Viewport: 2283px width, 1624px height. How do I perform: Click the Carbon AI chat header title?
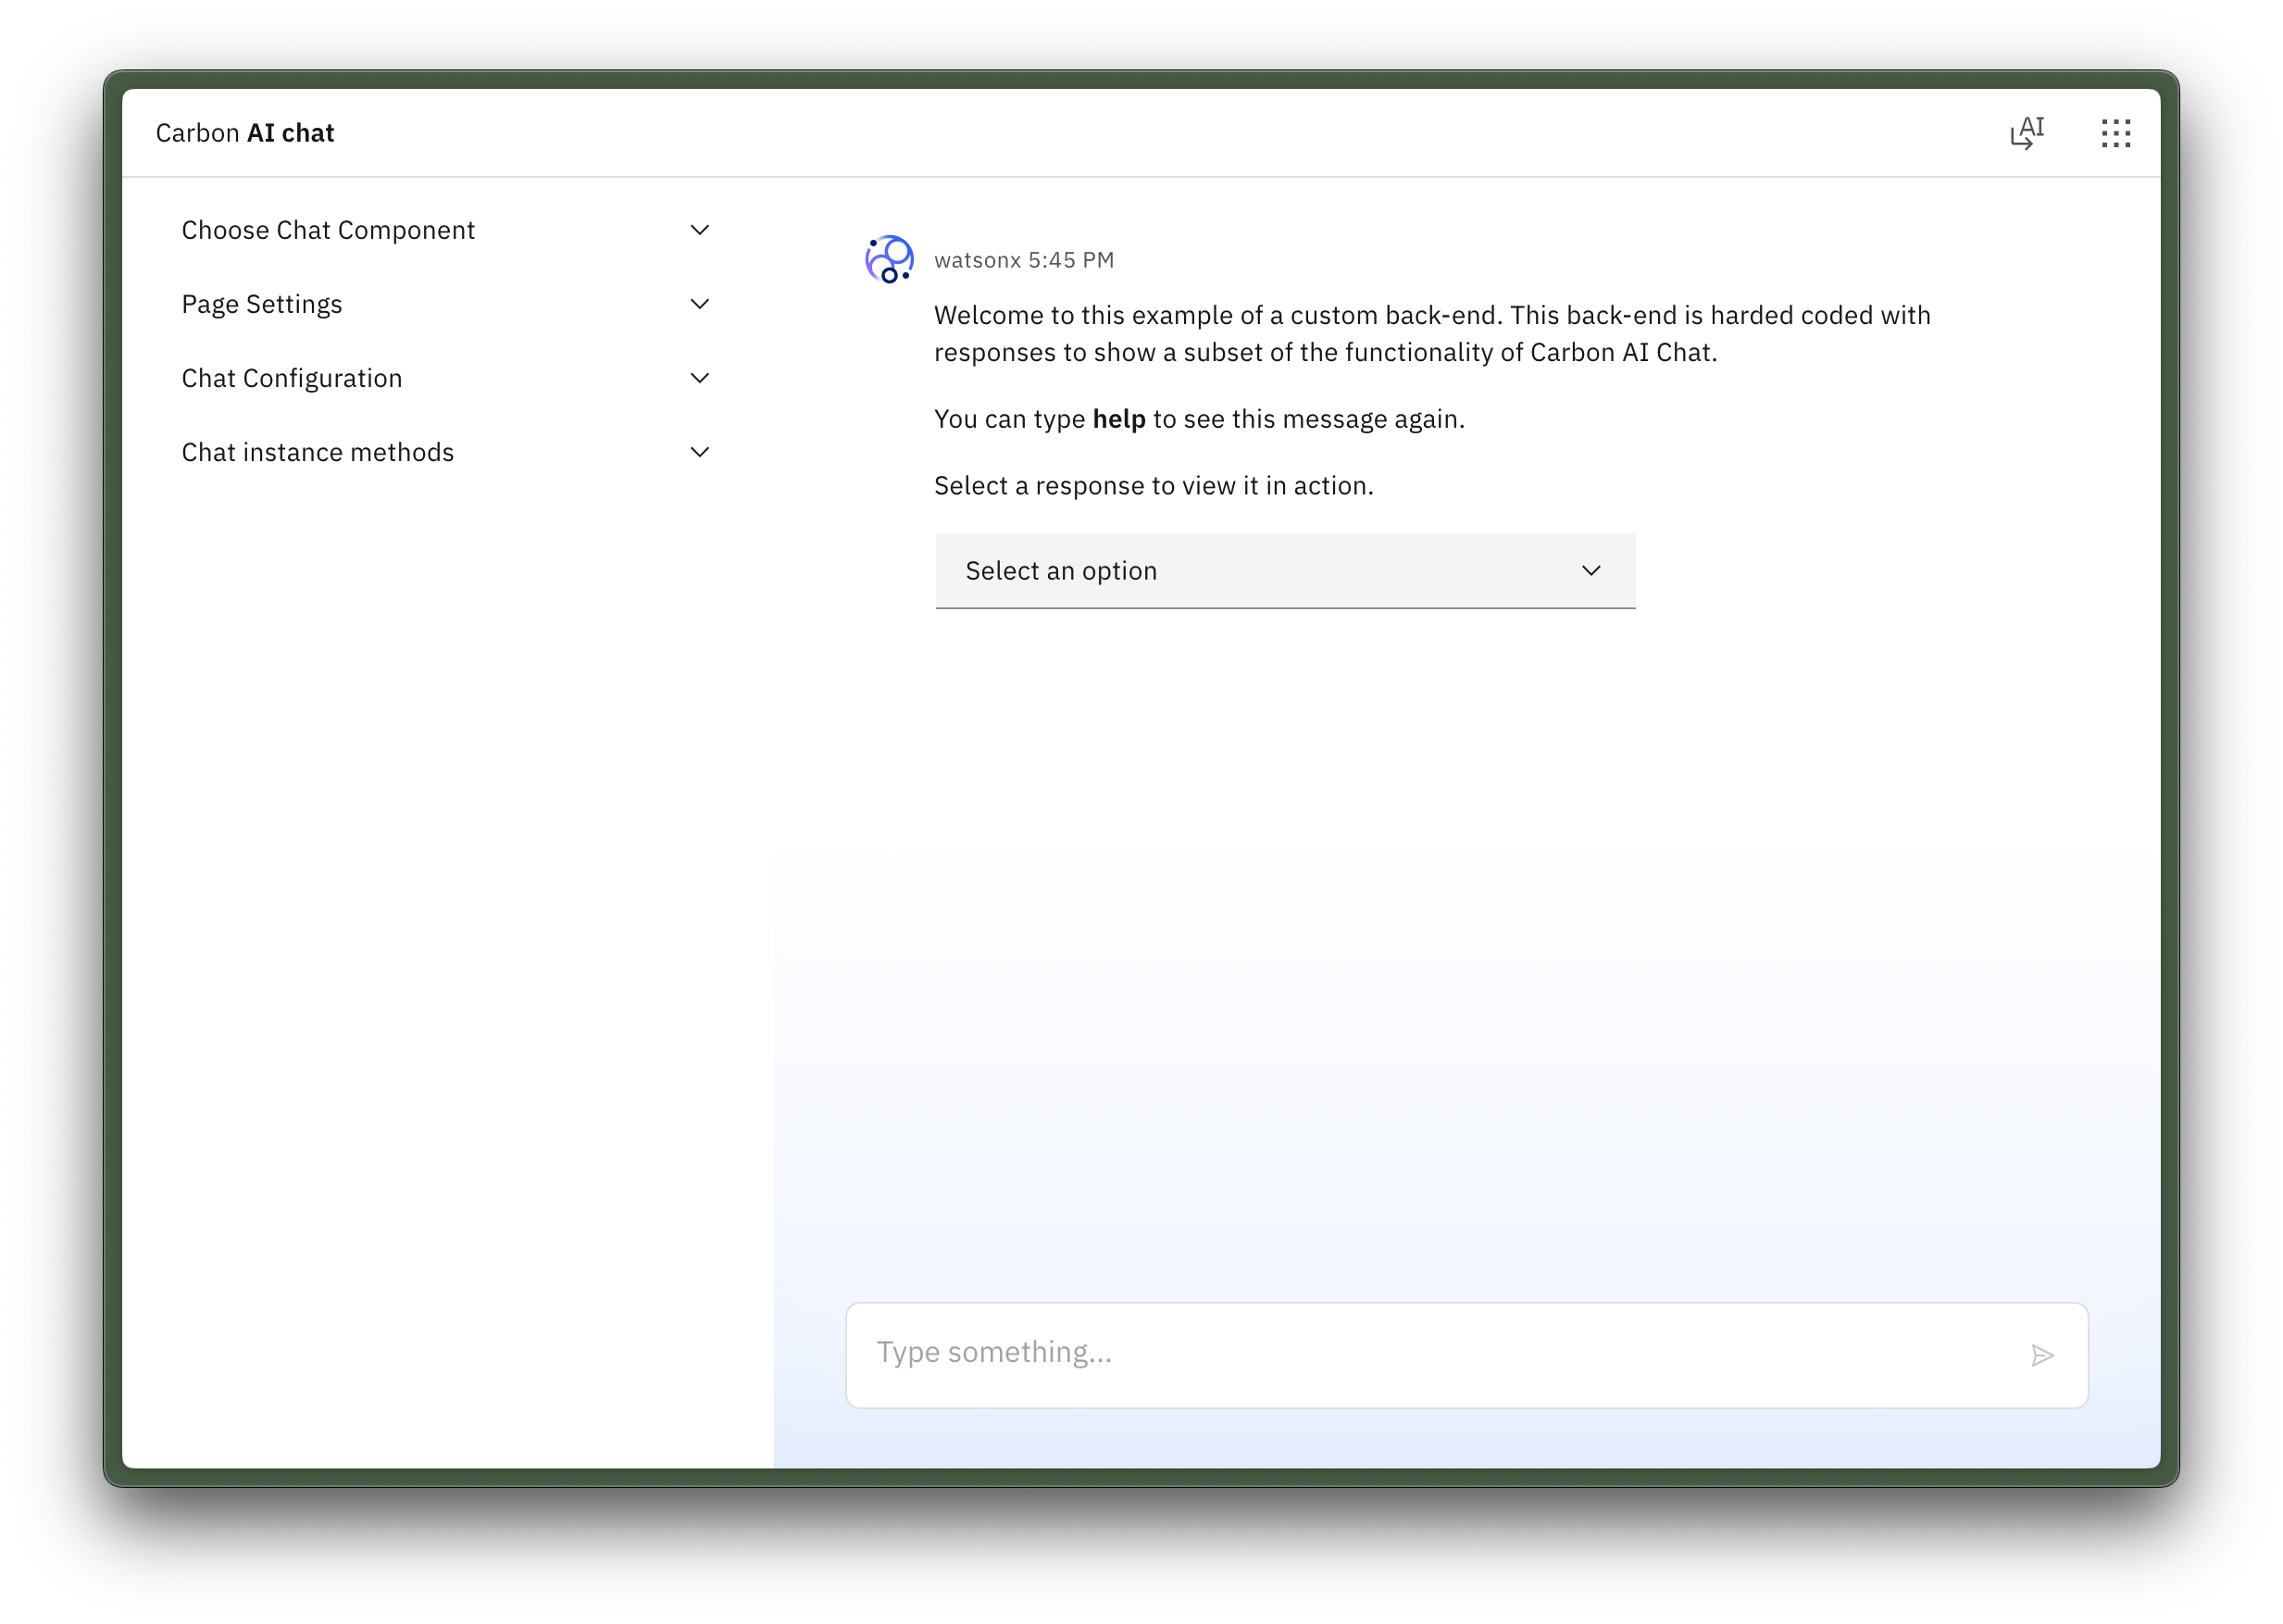click(x=245, y=133)
